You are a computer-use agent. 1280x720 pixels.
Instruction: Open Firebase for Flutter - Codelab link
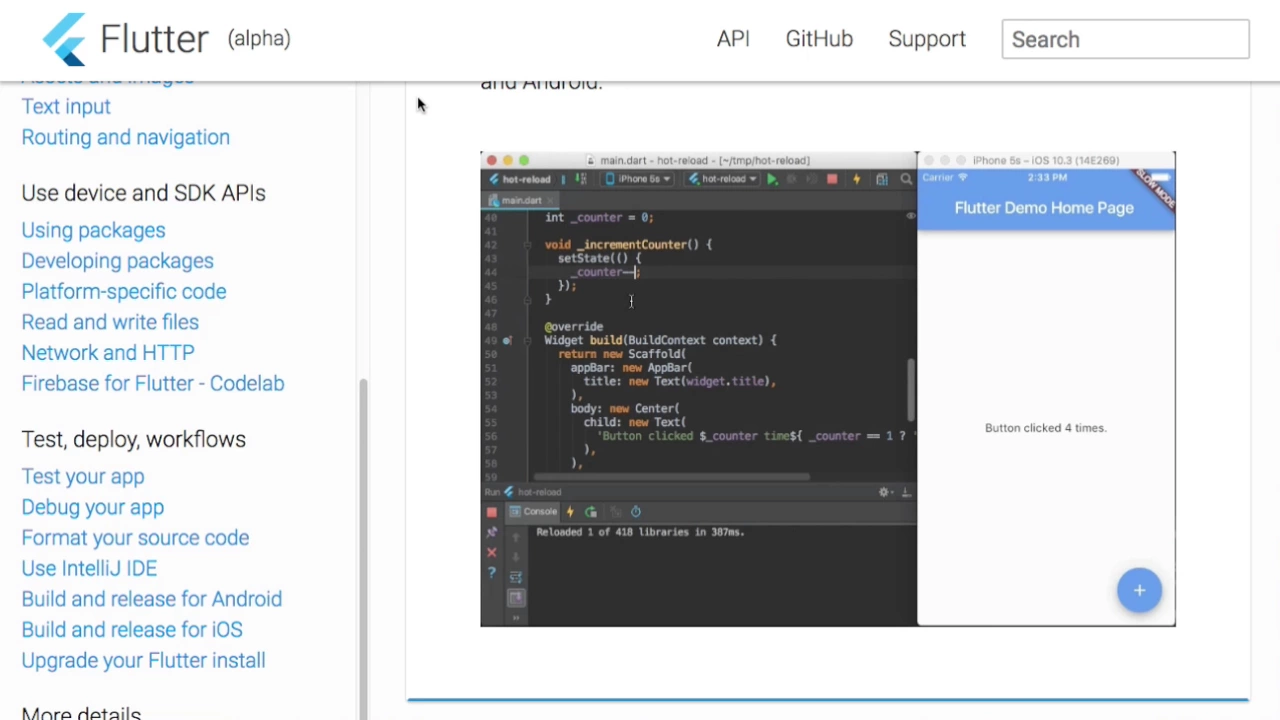[x=153, y=384]
